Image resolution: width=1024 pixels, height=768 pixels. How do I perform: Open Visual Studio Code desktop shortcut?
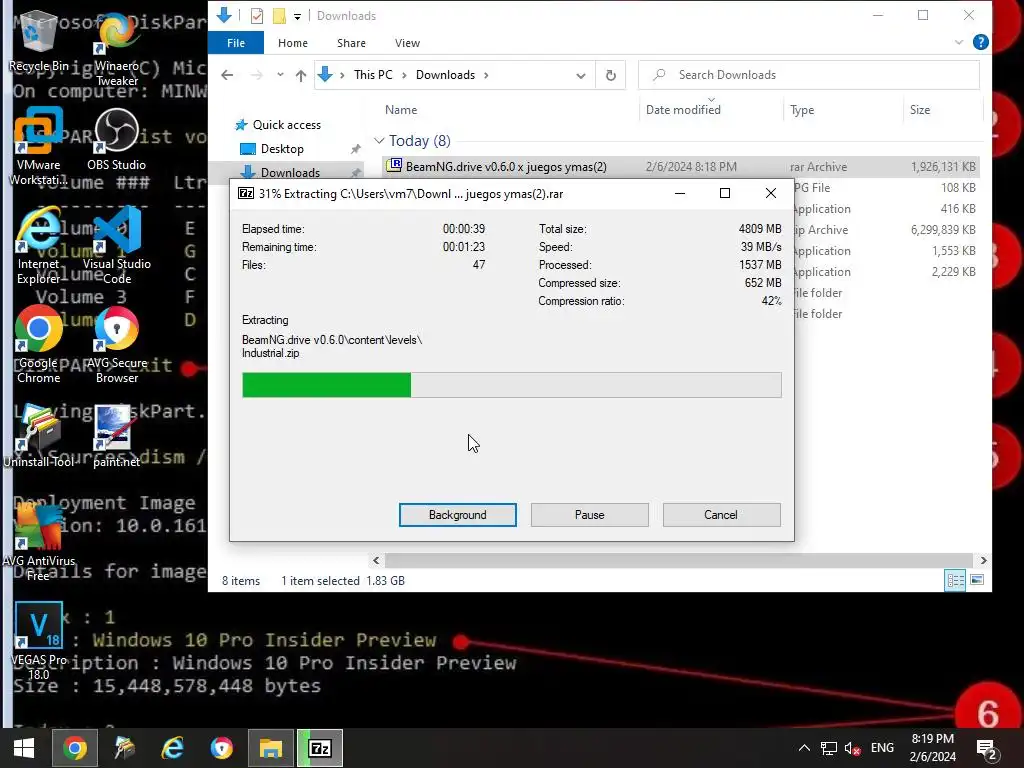(117, 246)
